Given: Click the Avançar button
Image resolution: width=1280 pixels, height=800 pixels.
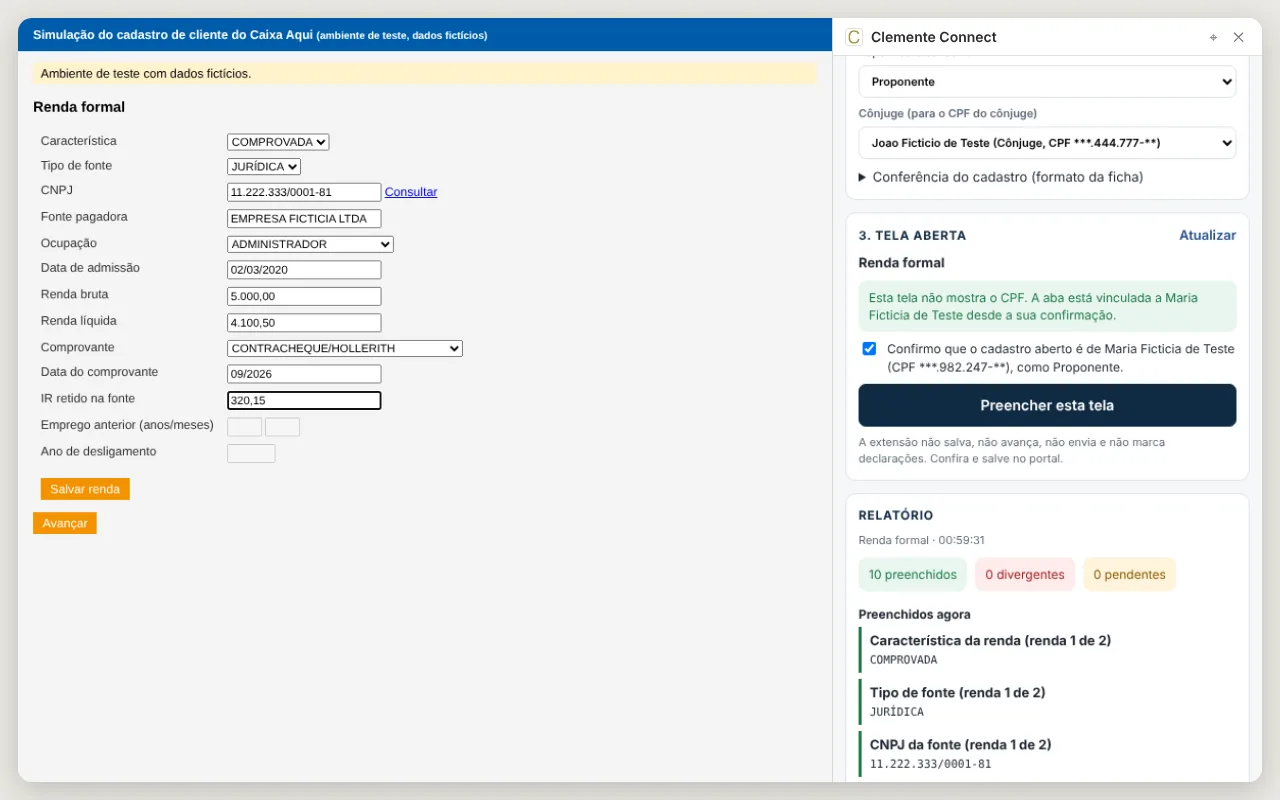Looking at the screenshot, I should pos(65,523).
